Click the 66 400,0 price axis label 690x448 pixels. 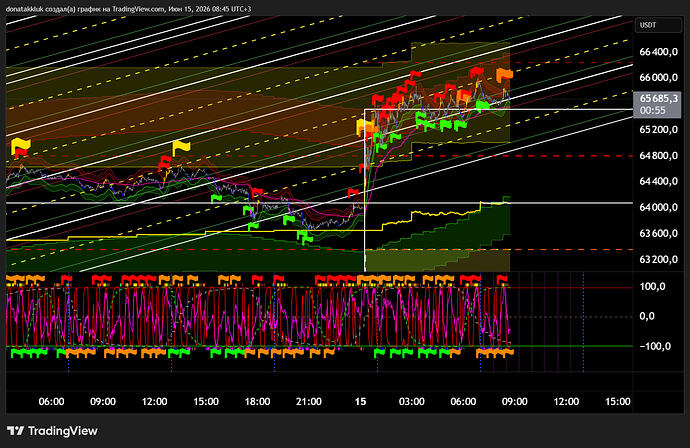pos(658,52)
